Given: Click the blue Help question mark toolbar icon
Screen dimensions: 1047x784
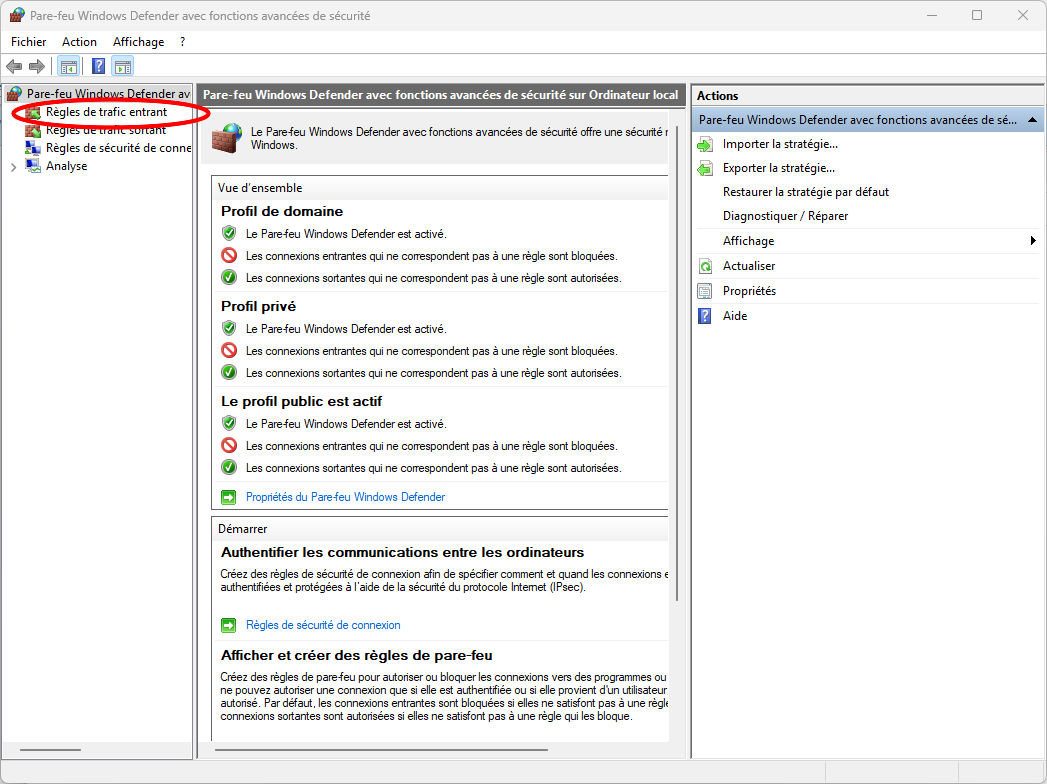Looking at the screenshot, I should [x=98, y=67].
